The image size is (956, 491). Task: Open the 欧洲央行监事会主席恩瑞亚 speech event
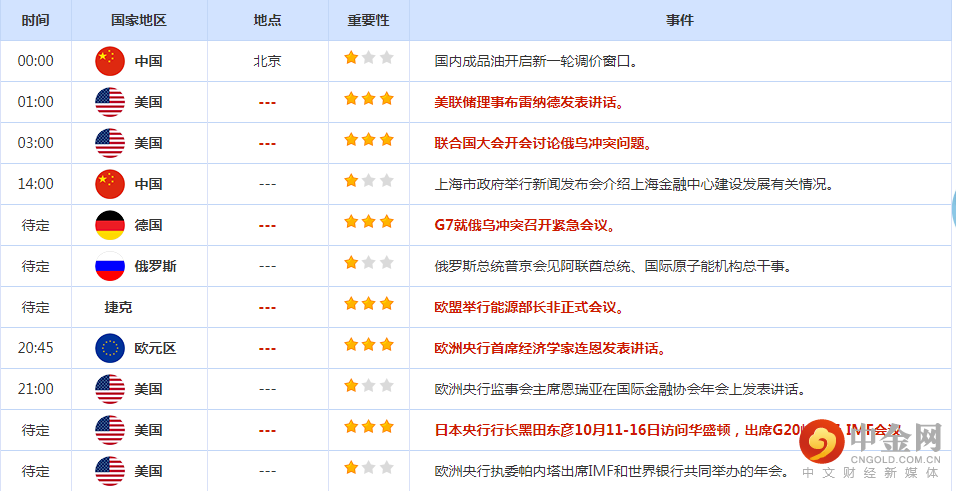coord(620,389)
